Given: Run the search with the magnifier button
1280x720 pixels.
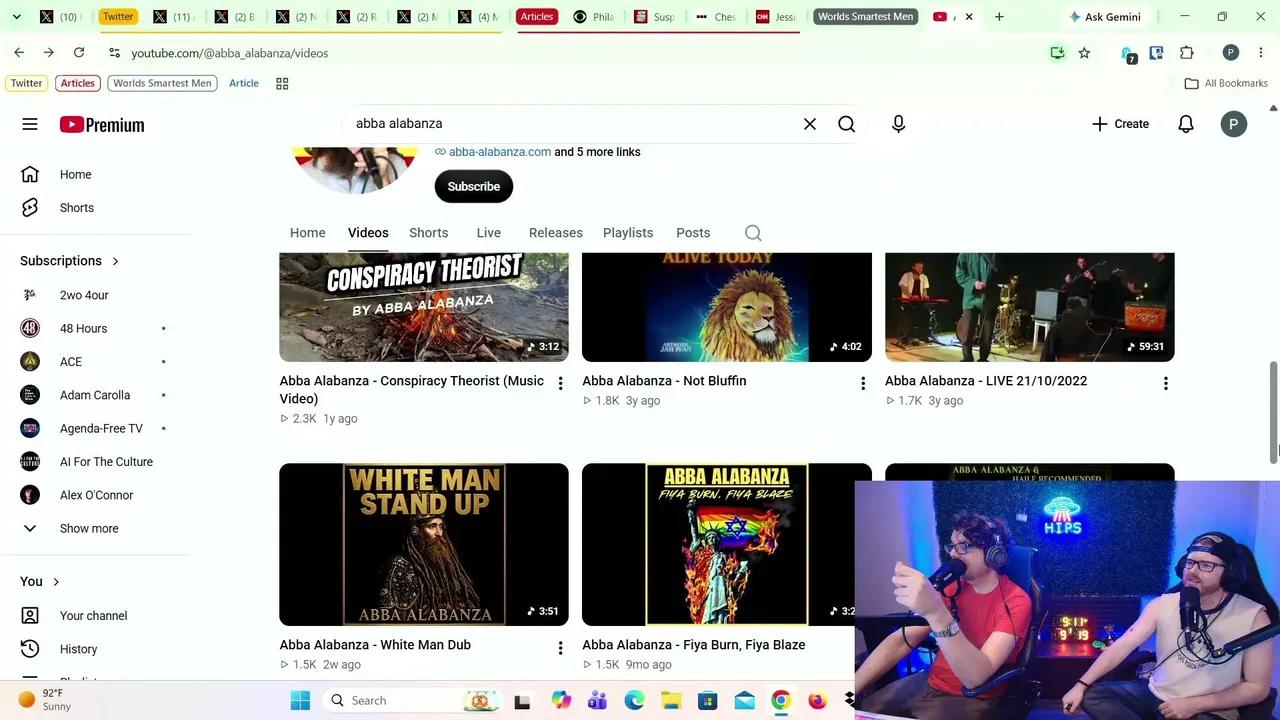Looking at the screenshot, I should click(x=847, y=124).
